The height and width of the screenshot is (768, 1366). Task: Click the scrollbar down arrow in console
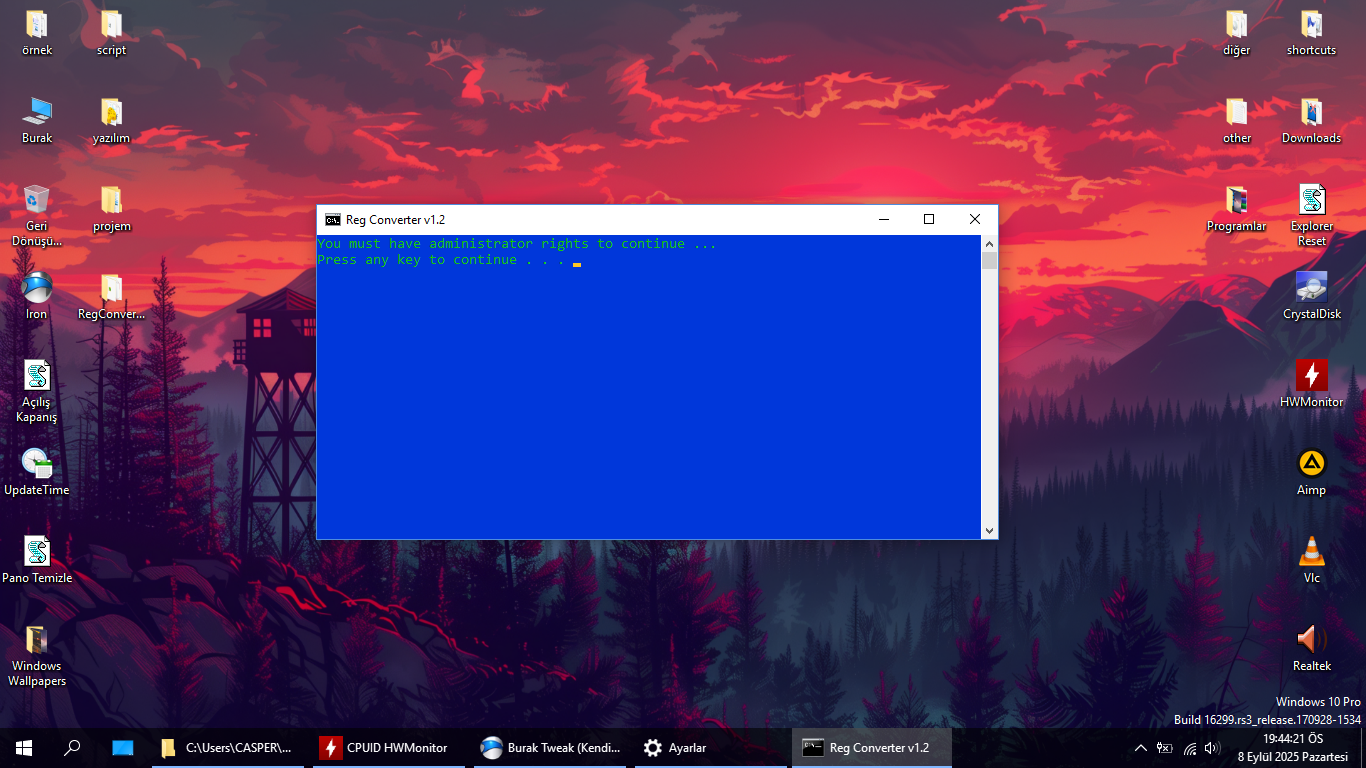click(x=989, y=531)
